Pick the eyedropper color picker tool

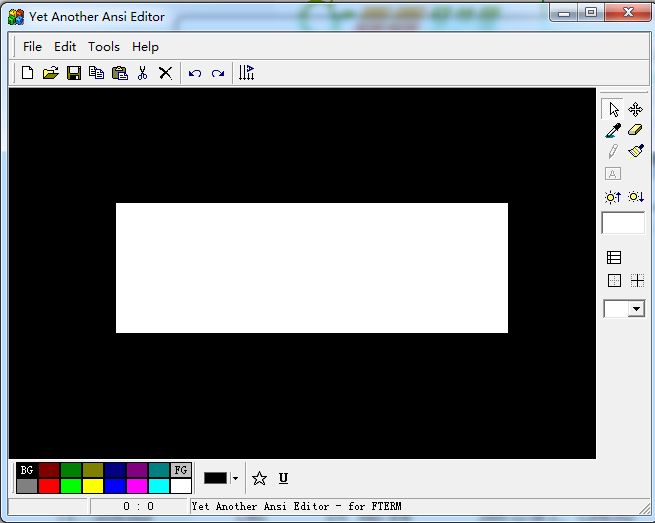pyautogui.click(x=614, y=130)
